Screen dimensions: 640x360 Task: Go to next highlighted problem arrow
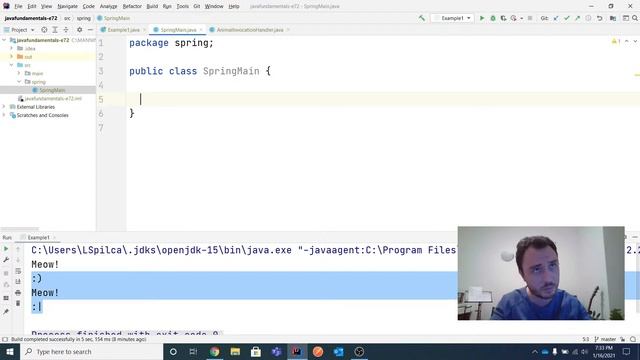coord(635,41)
